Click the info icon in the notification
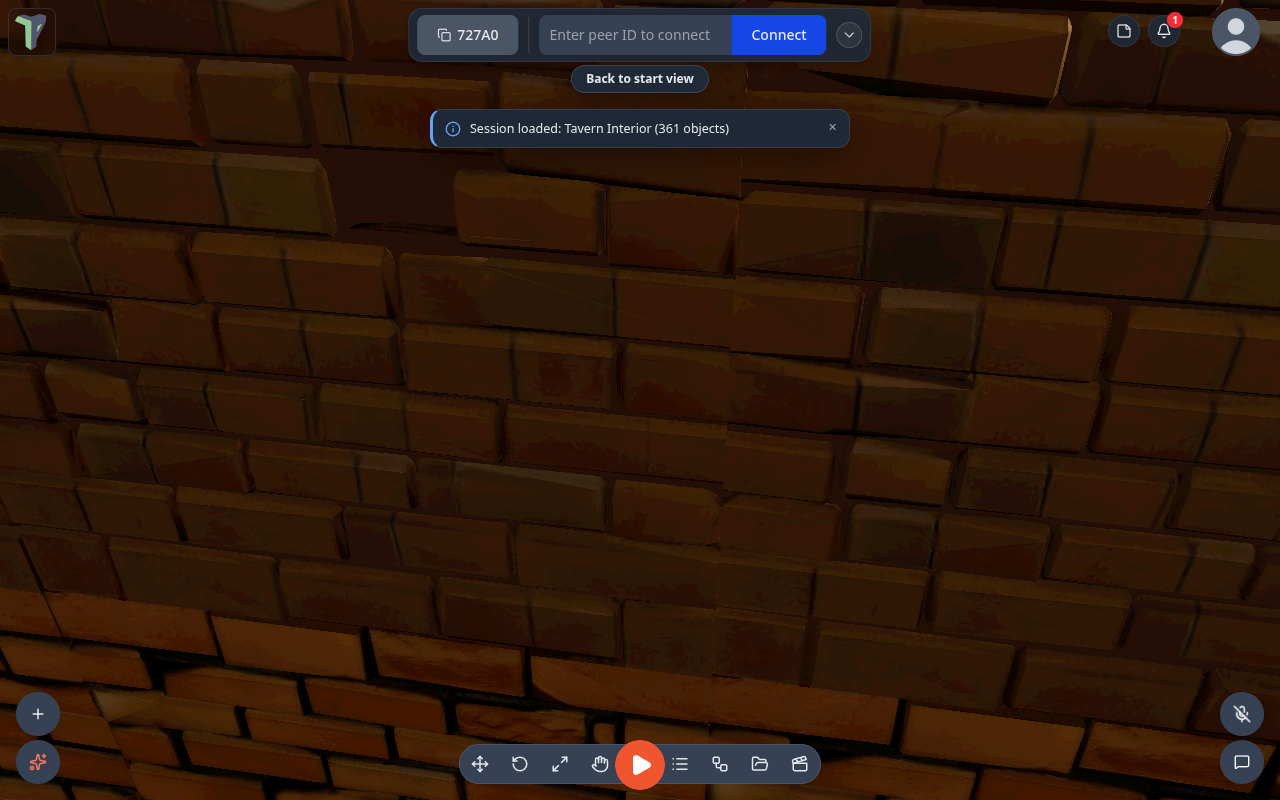 pos(453,129)
